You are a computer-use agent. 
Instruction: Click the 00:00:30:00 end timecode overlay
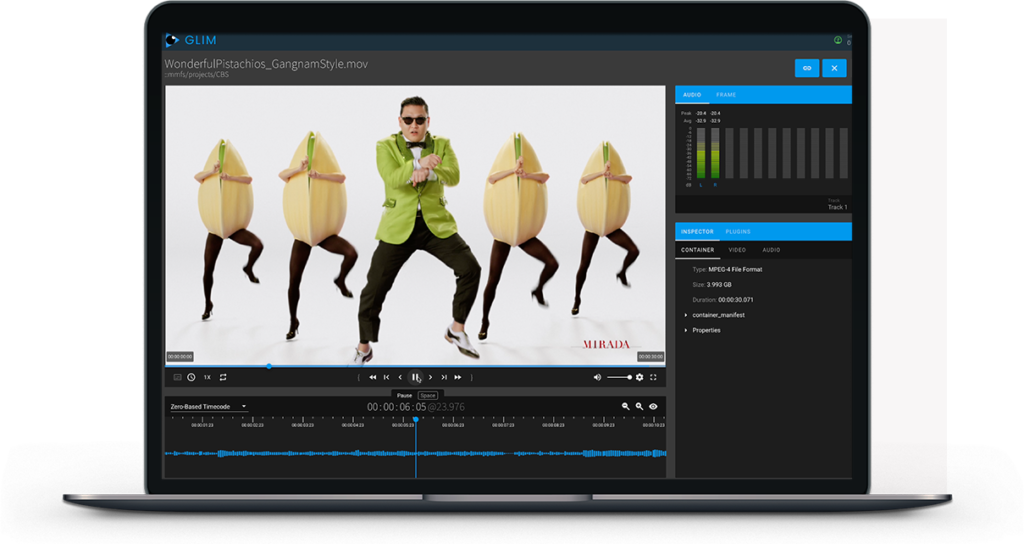(x=650, y=357)
